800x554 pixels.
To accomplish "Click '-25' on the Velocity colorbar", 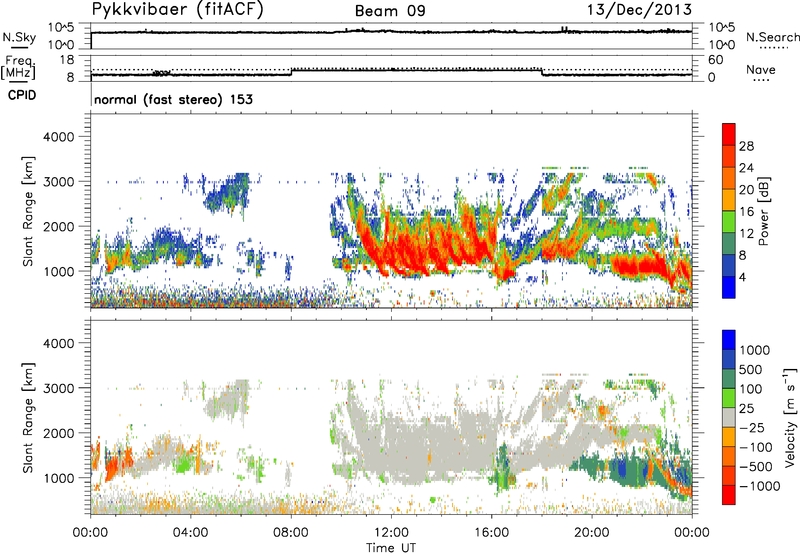I will 751,428.
